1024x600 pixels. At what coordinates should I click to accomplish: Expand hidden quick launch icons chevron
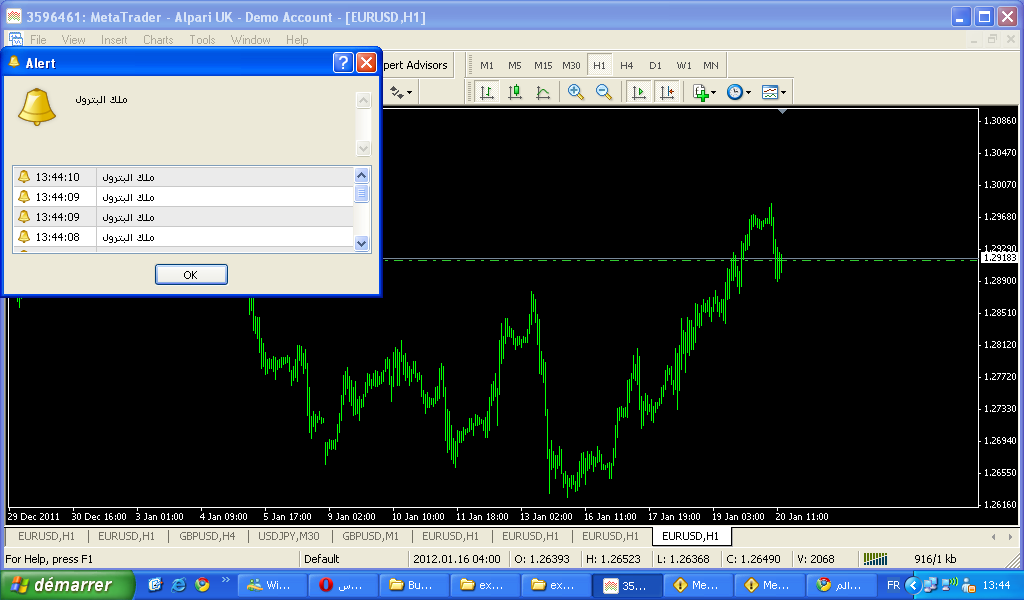[x=225, y=579]
